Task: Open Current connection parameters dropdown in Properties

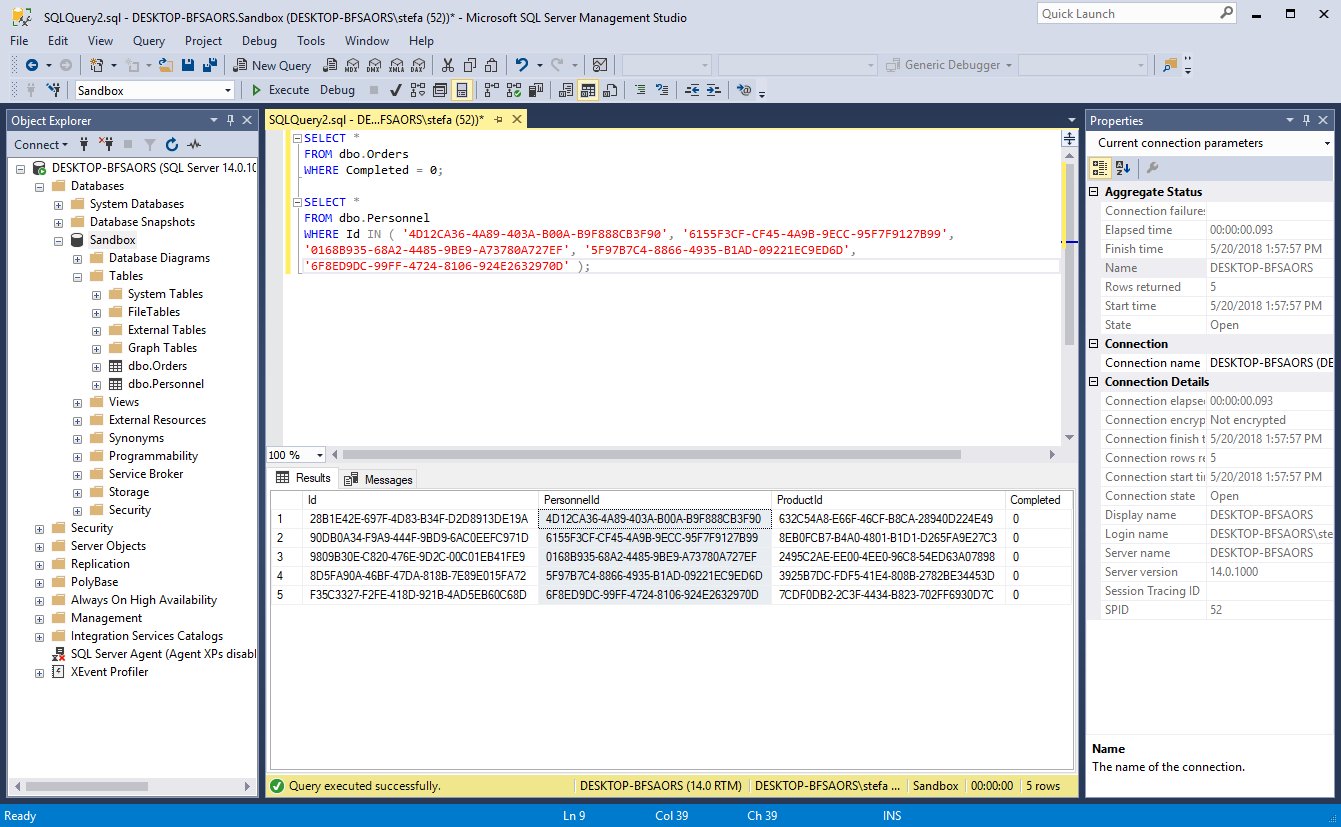Action: point(1327,143)
